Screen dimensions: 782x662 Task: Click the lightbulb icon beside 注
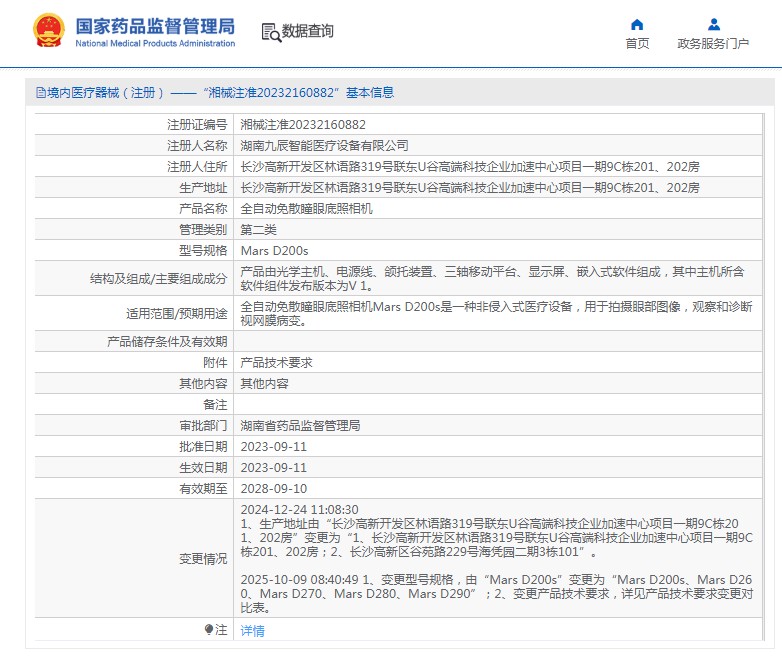209,630
